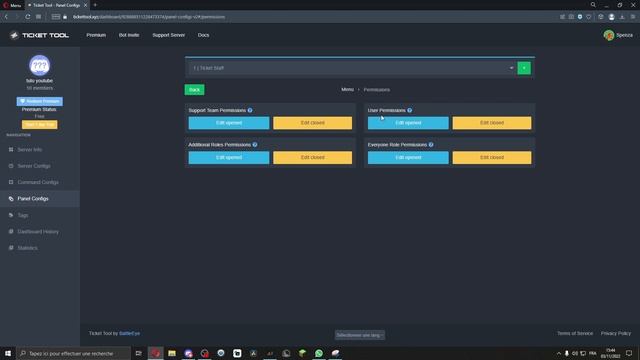640x360 pixels.
Task: Edit closed Support Team Permissions
Action: click(313, 123)
